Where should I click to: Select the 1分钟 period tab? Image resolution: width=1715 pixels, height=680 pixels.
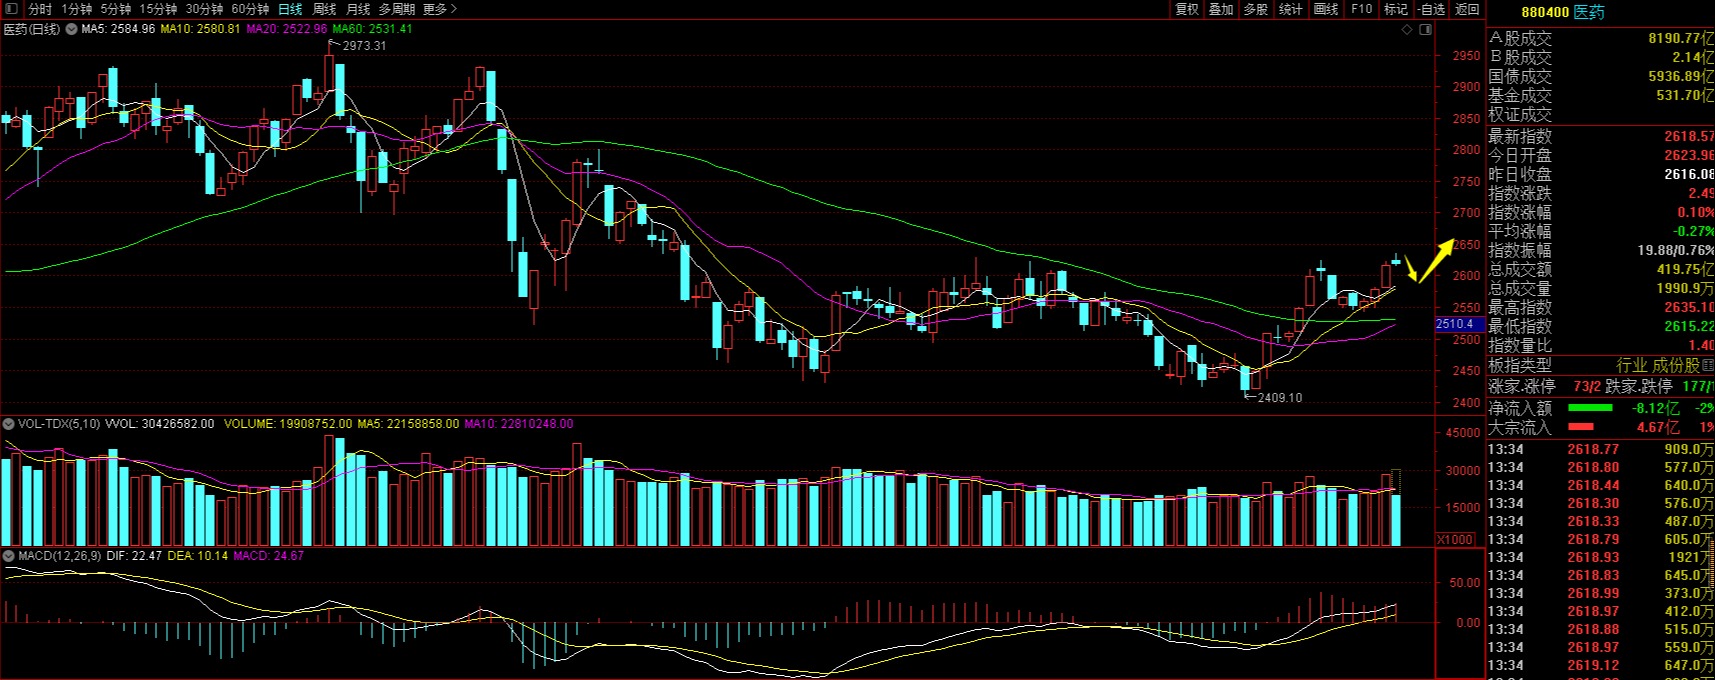point(77,9)
